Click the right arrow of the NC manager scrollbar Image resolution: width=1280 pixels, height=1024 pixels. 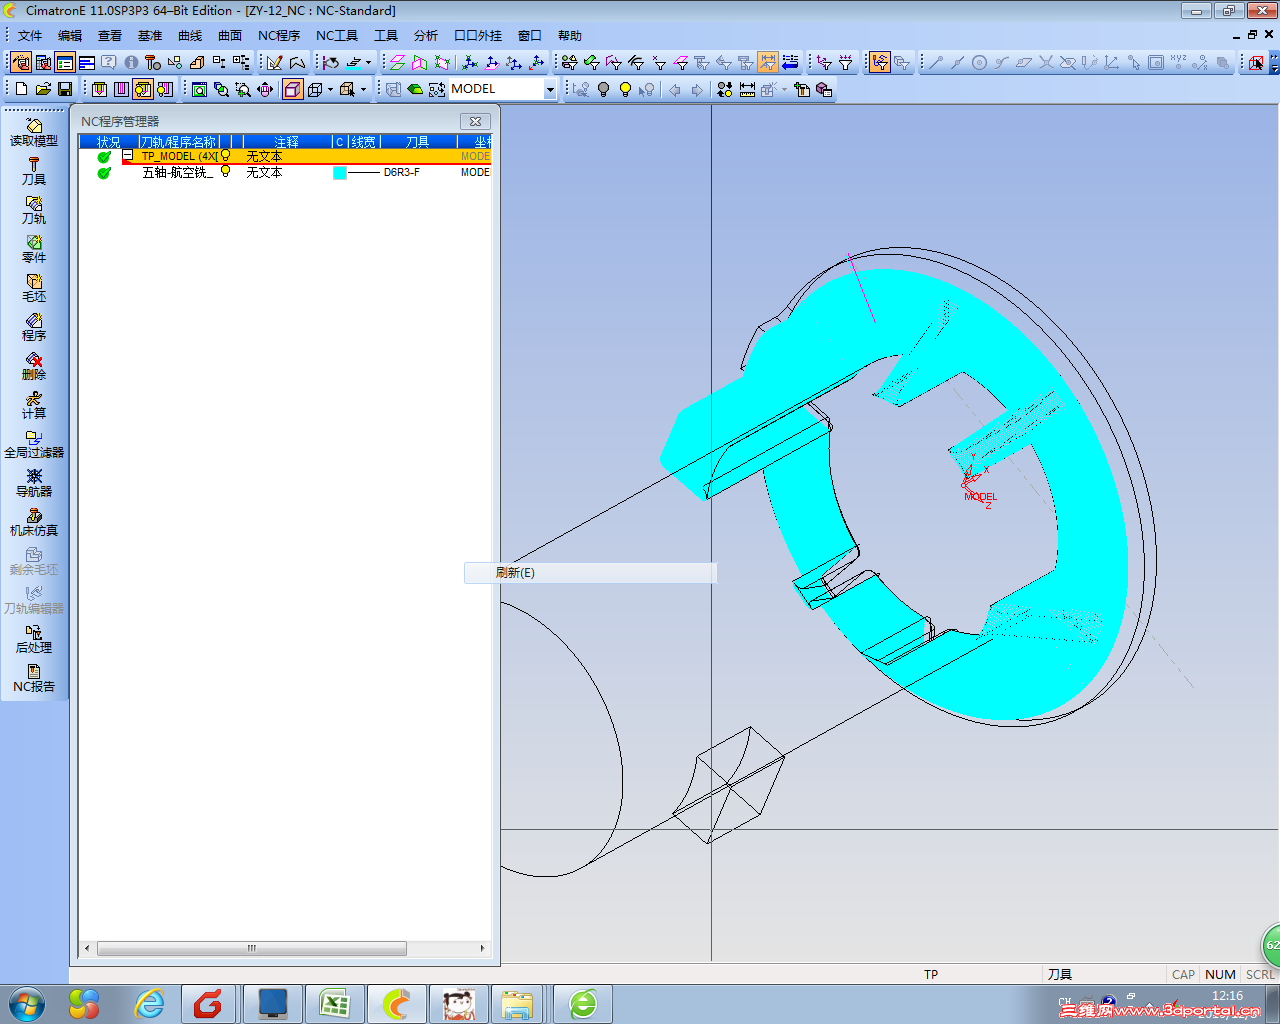(483, 948)
